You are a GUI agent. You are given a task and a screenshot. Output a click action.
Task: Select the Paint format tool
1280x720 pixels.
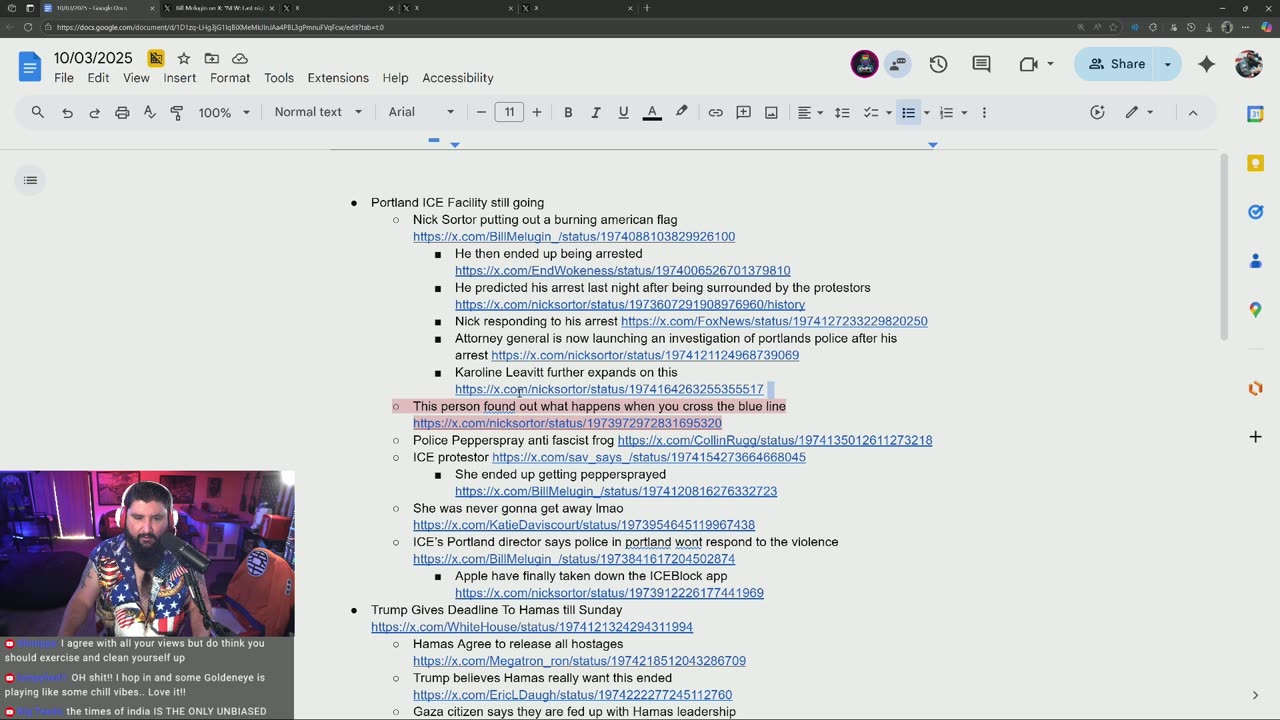coord(177,113)
